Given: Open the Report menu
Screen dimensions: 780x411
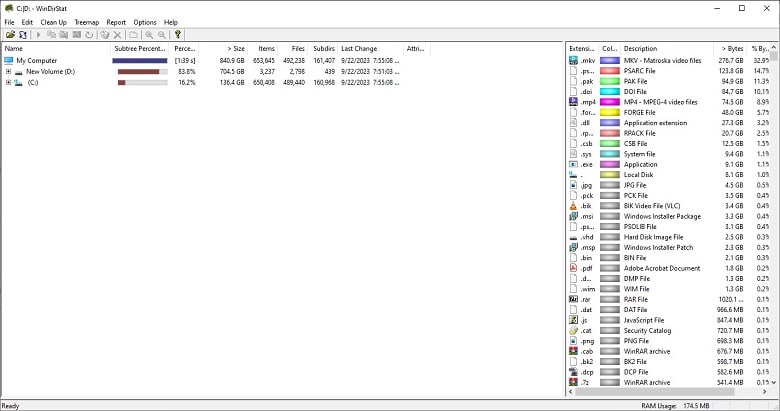Looking at the screenshot, I should [116, 22].
